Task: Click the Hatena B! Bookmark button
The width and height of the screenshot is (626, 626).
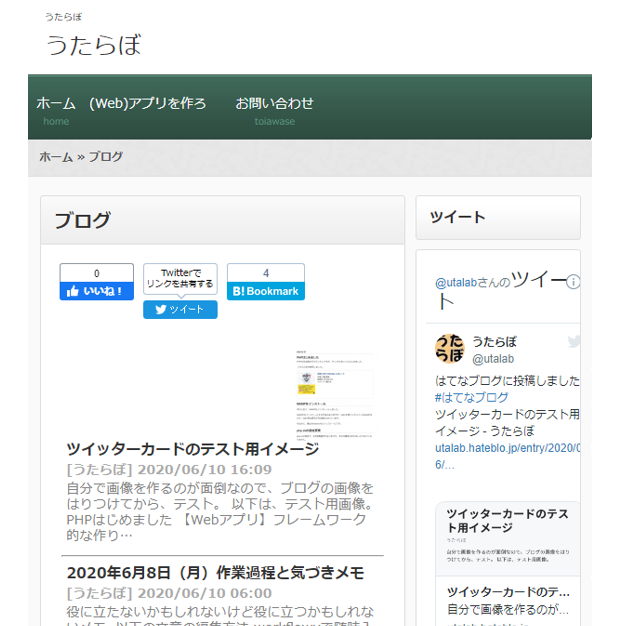Action: click(x=265, y=291)
